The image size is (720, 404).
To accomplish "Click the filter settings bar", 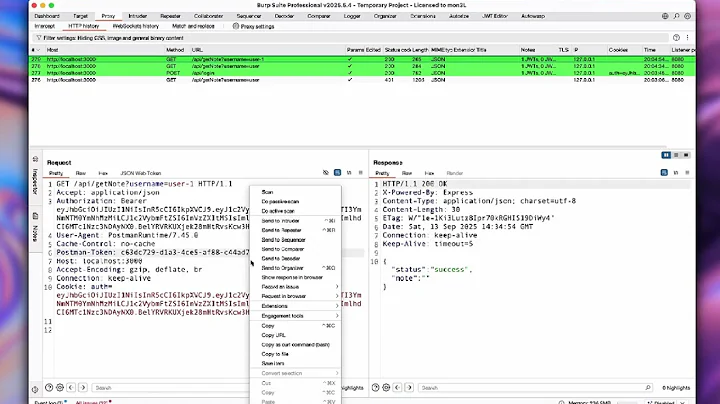I will point(351,38).
